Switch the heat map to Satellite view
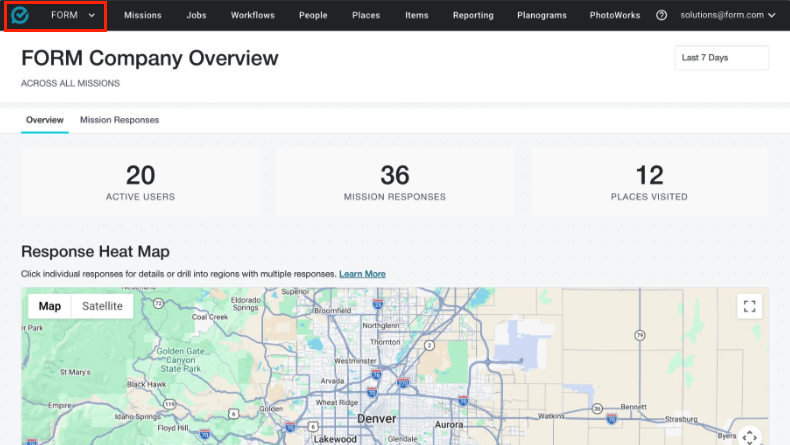The height and width of the screenshot is (445, 790). coord(102,306)
